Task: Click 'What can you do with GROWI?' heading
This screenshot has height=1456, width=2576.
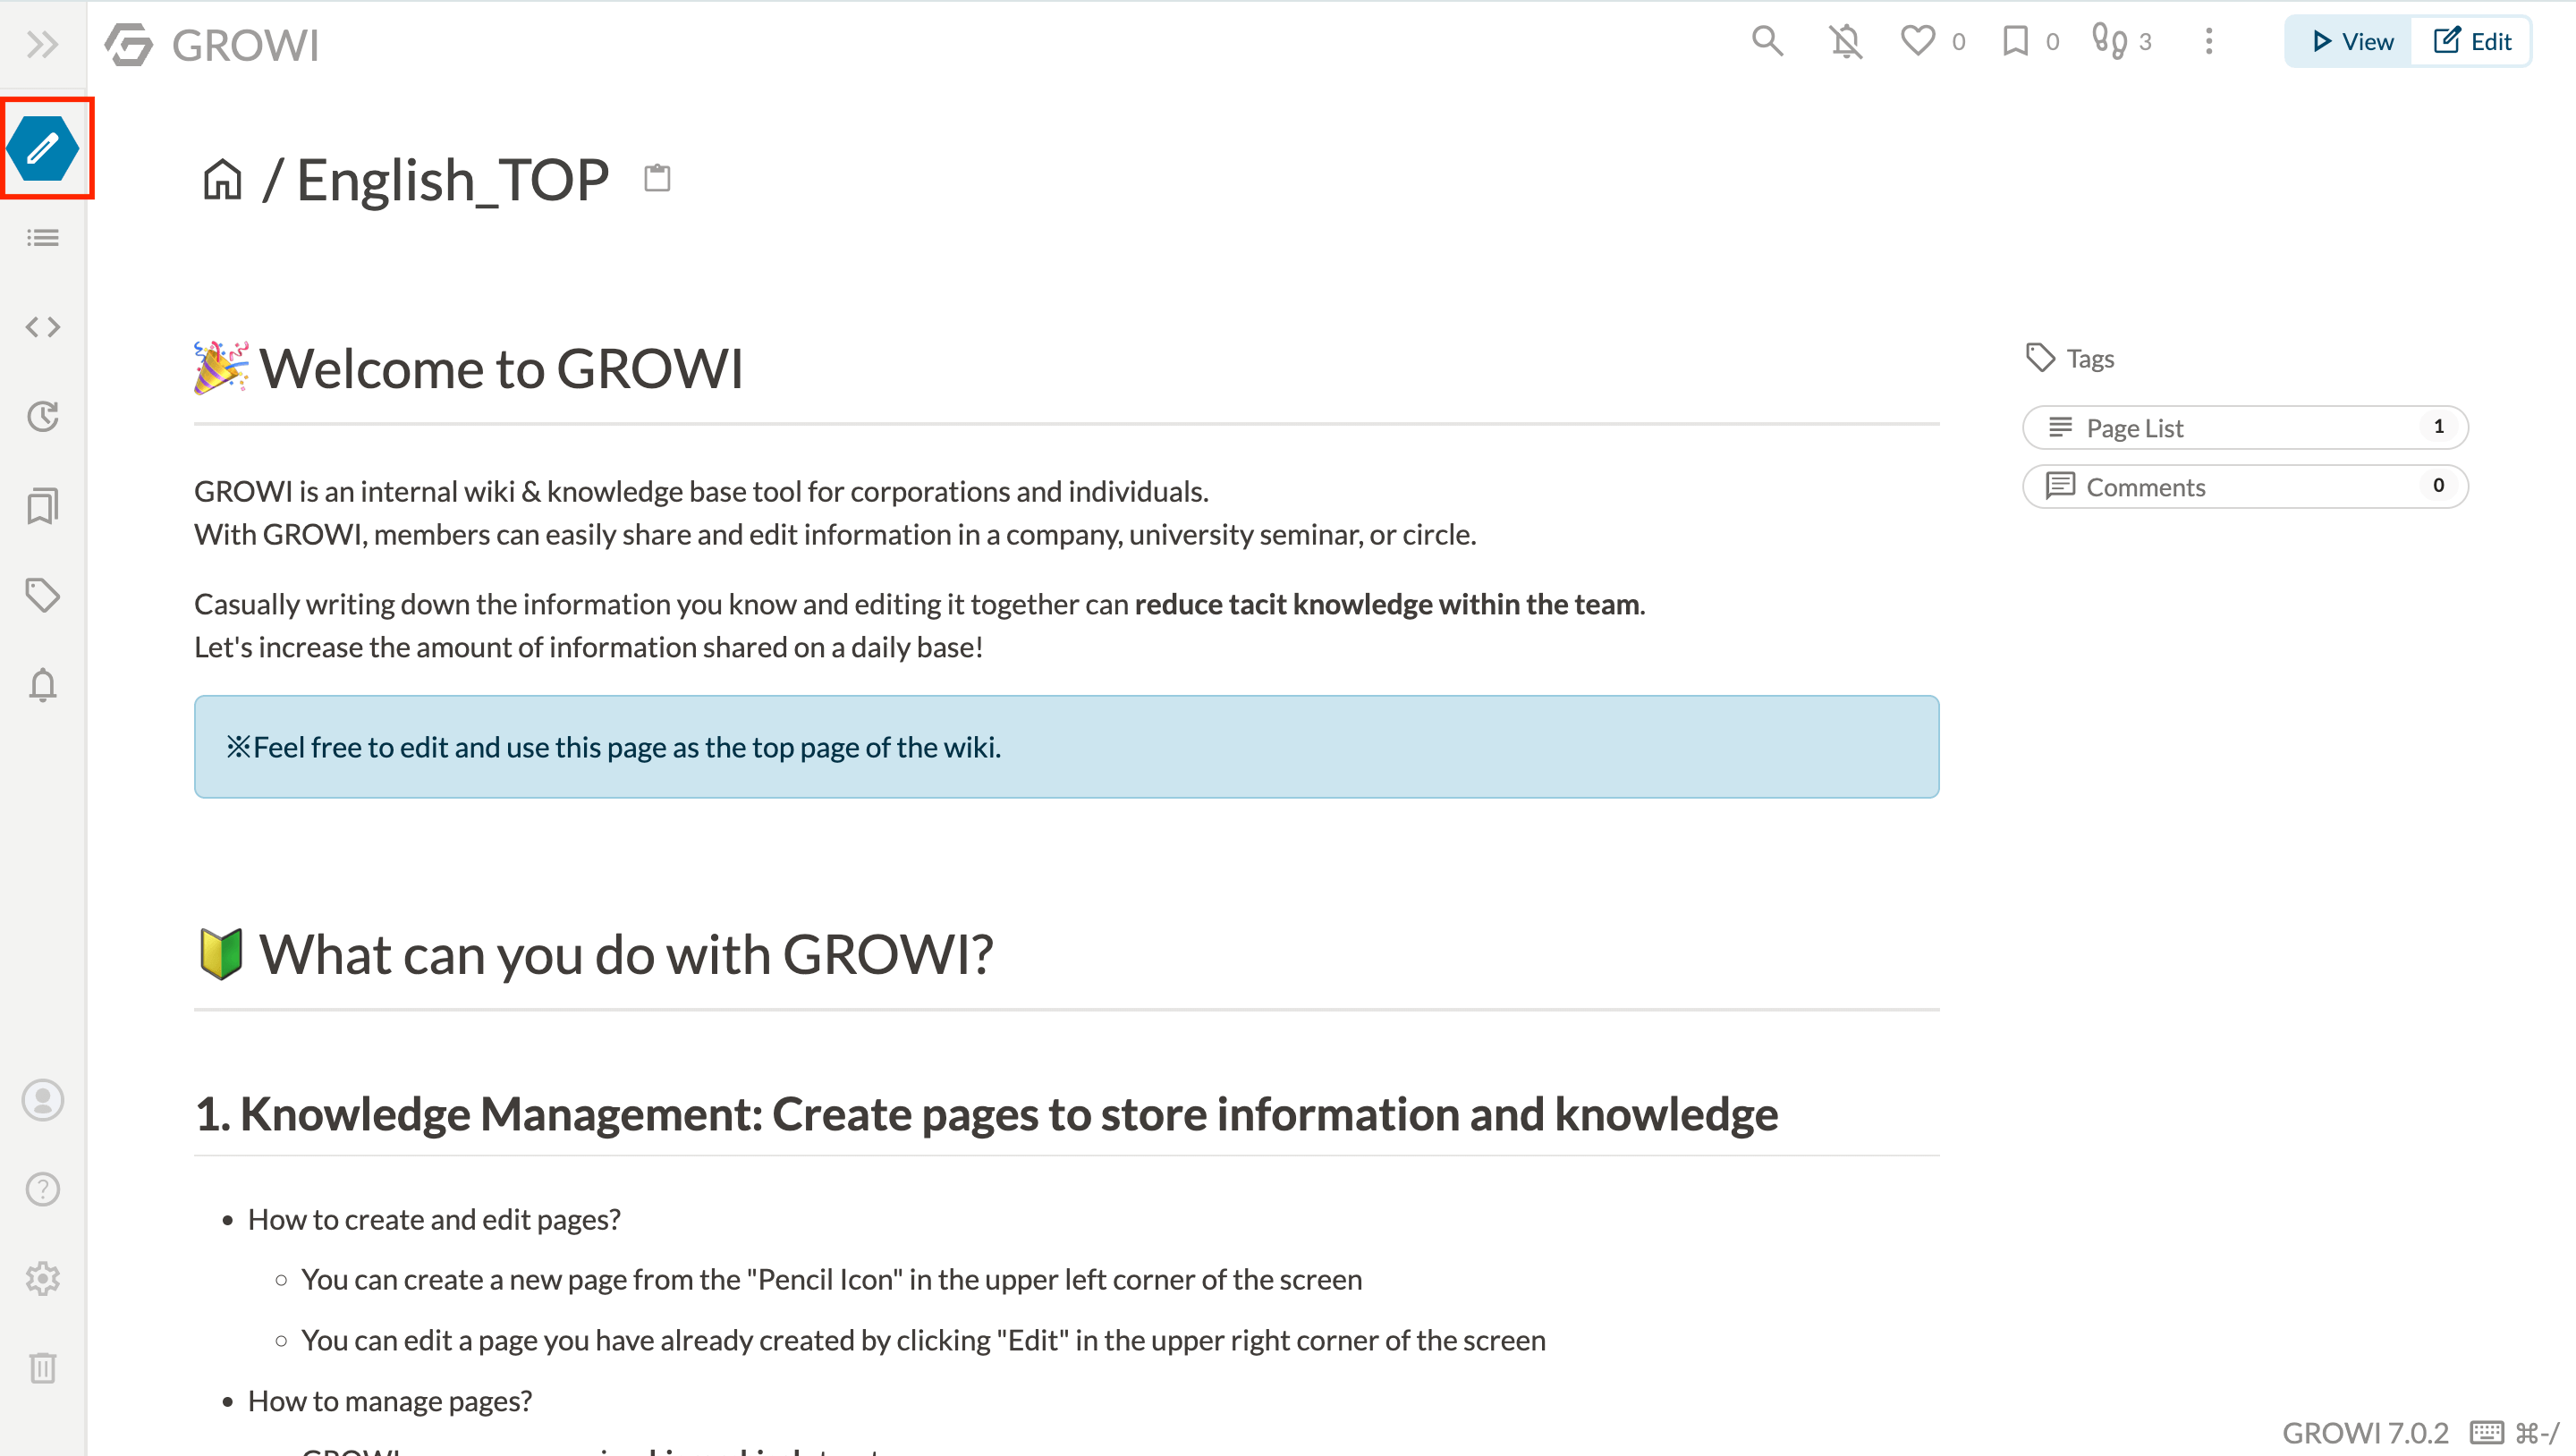Action: coord(595,954)
